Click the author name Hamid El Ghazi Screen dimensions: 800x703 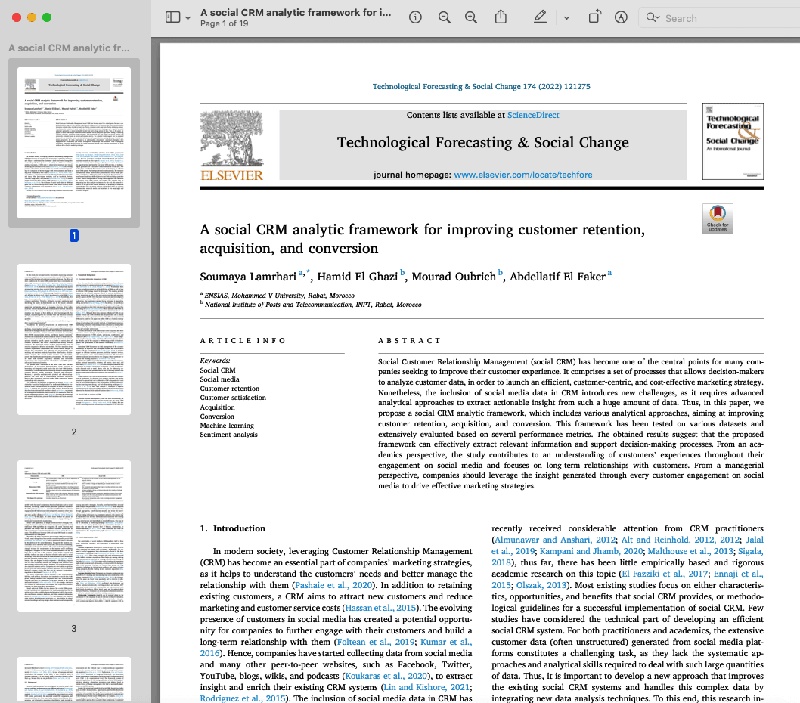tap(357, 276)
